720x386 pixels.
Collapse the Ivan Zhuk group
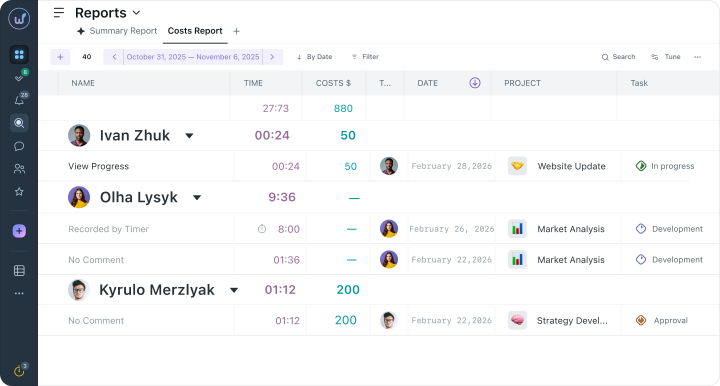point(189,136)
